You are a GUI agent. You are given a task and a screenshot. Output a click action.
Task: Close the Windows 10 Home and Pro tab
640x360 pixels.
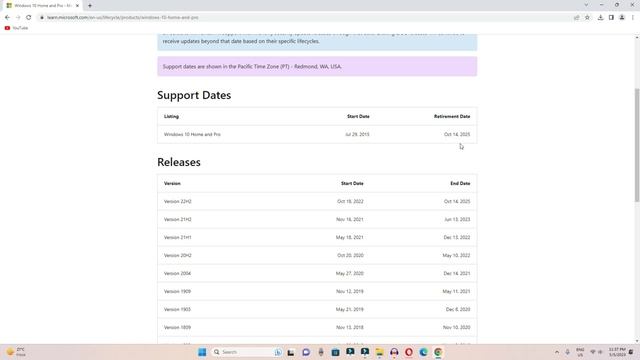[78, 6]
